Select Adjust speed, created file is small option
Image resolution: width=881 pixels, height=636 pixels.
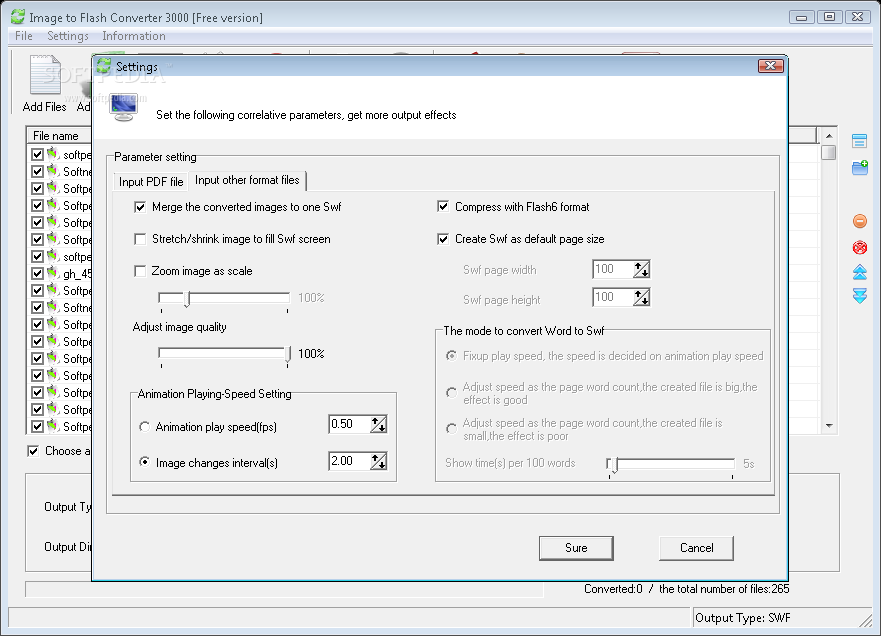[x=451, y=429]
